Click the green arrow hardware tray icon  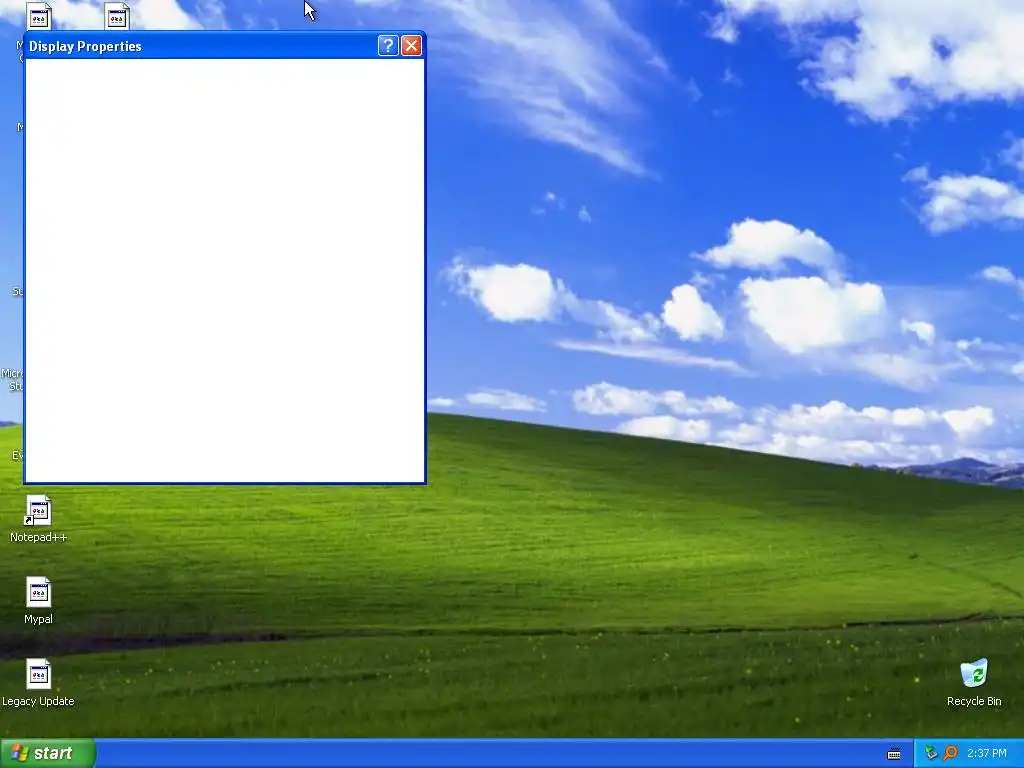pyautogui.click(x=931, y=753)
